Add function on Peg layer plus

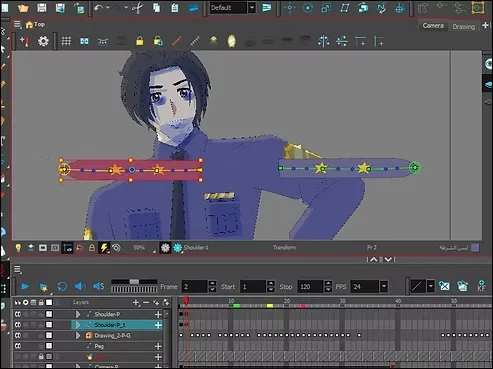coord(158,346)
